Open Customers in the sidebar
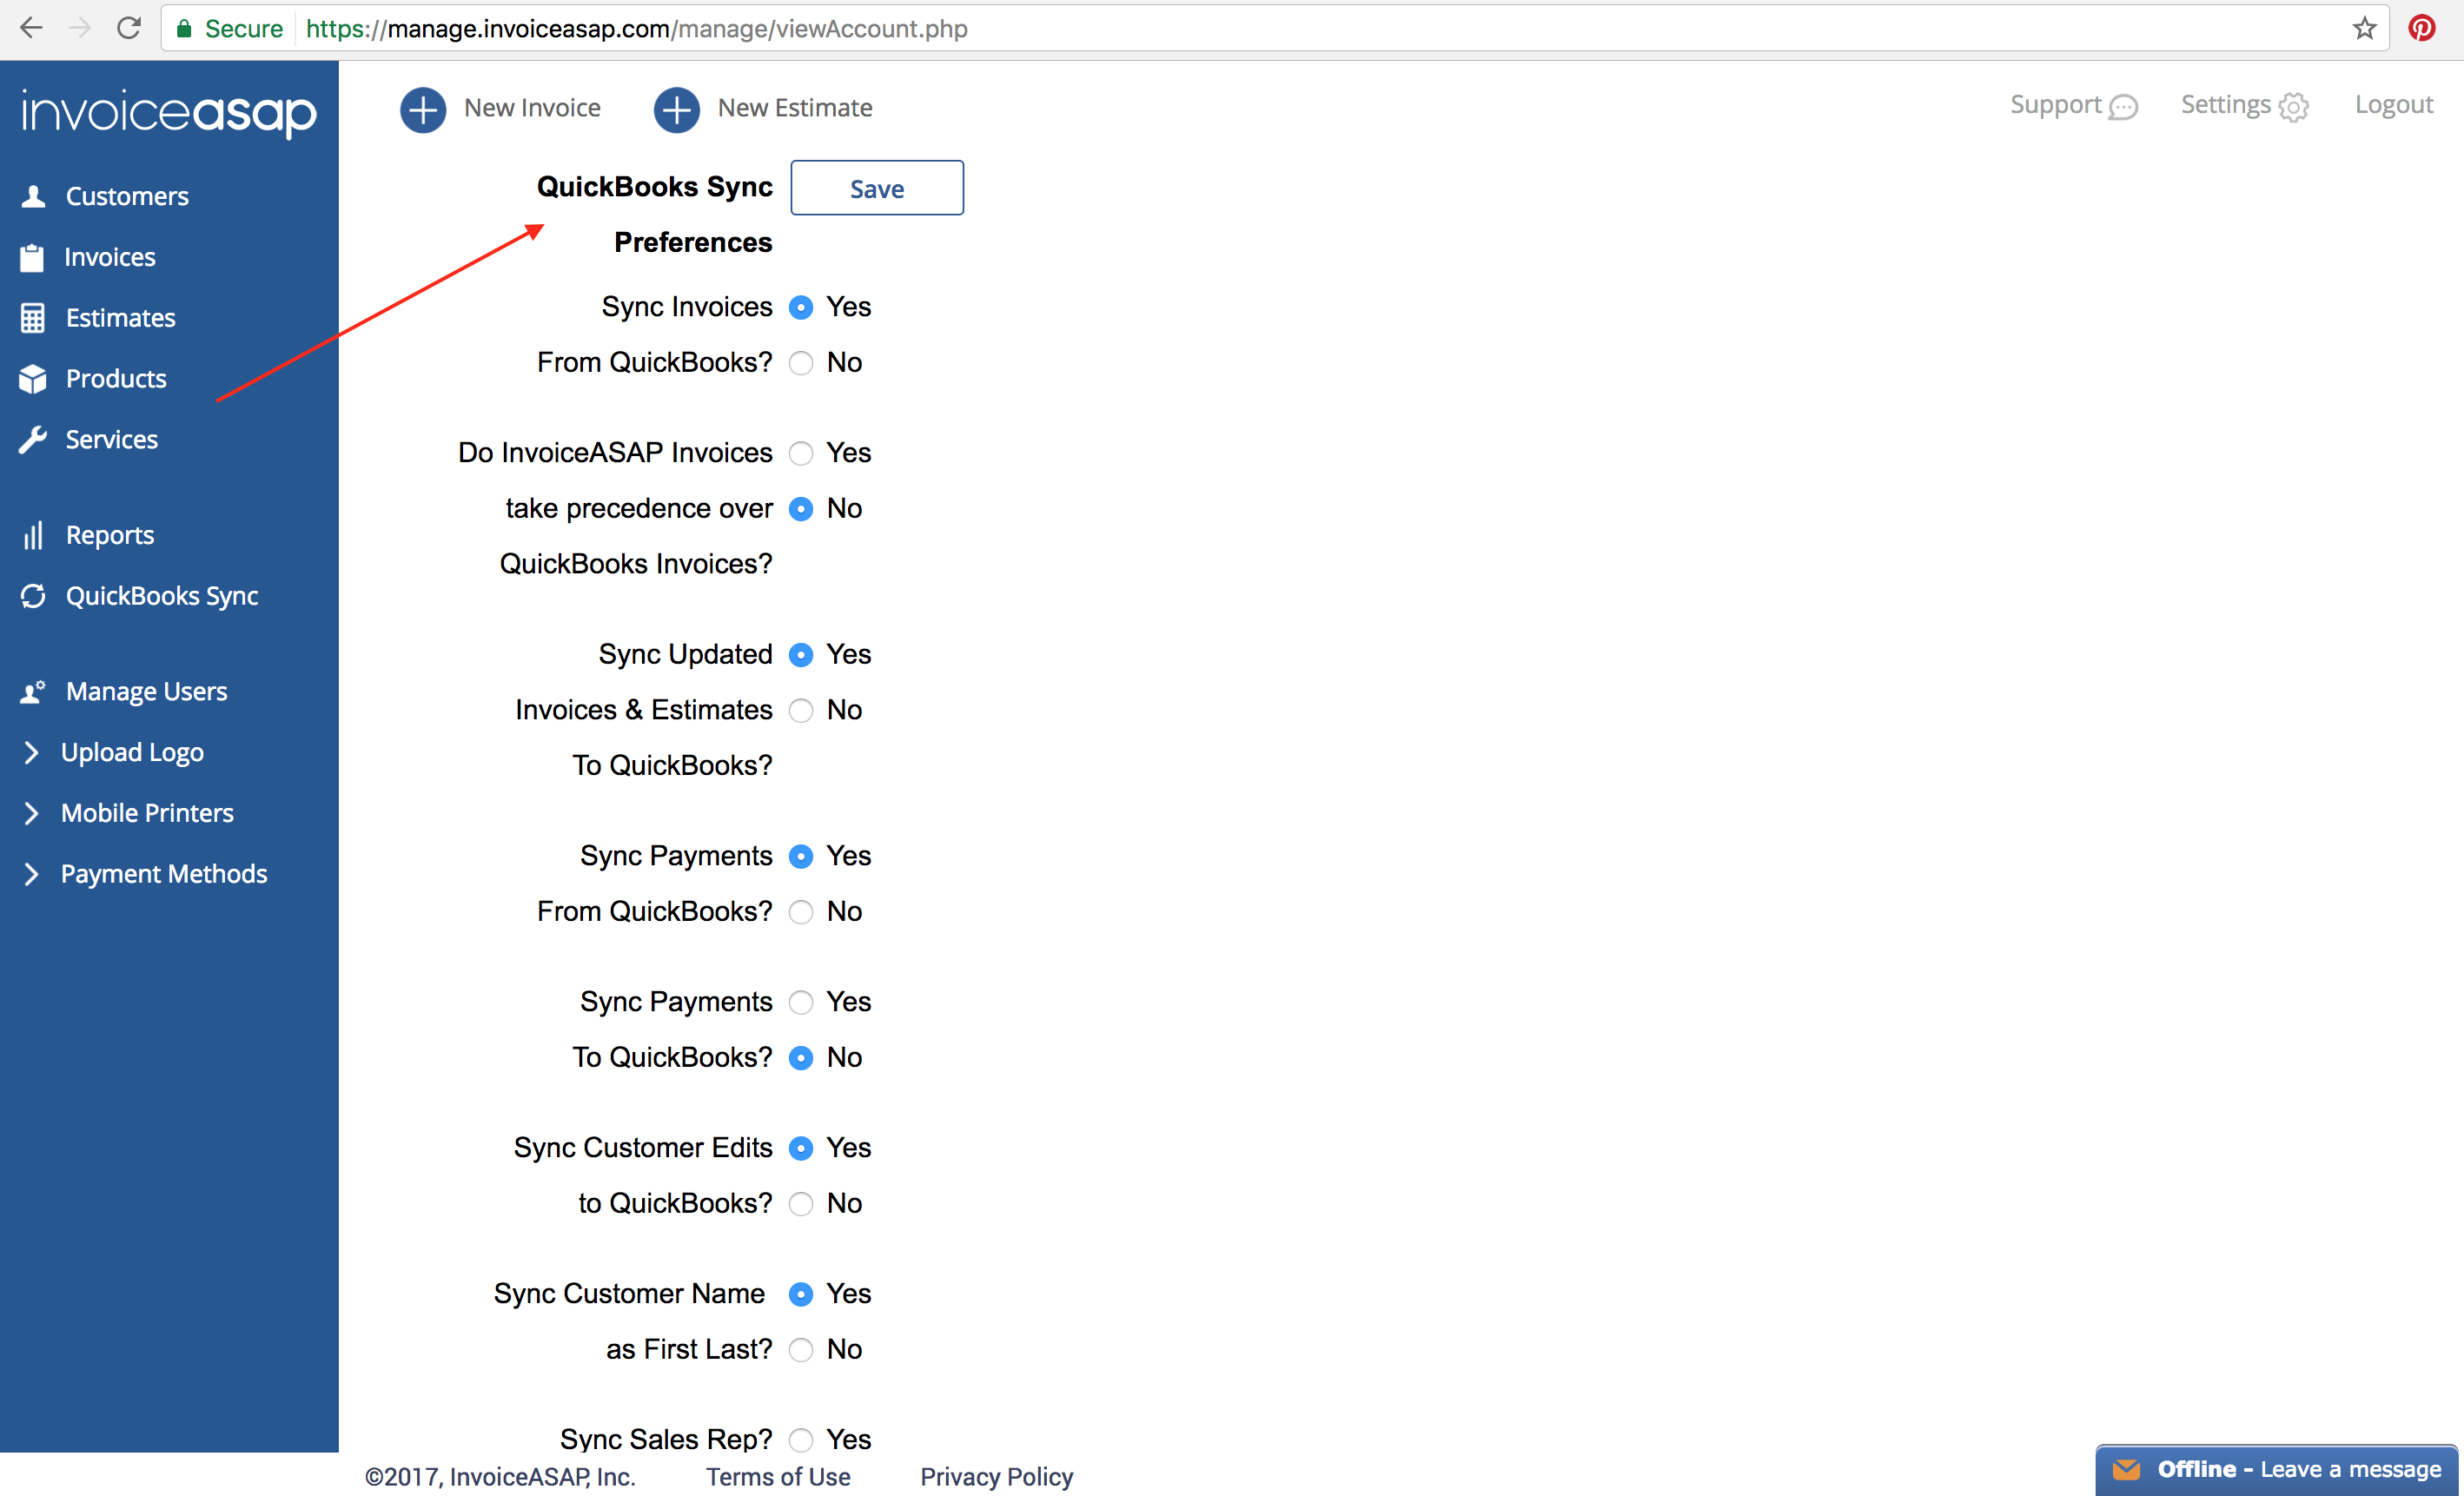Viewport: 2464px width, 1496px height. (x=127, y=196)
